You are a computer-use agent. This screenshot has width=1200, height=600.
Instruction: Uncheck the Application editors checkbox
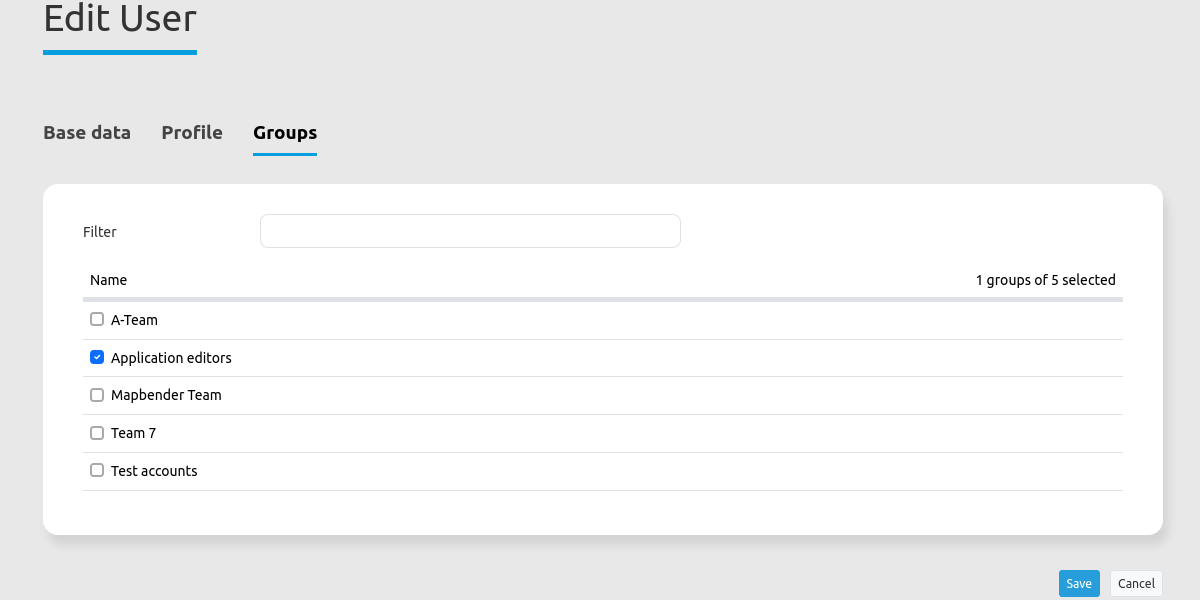coord(97,357)
